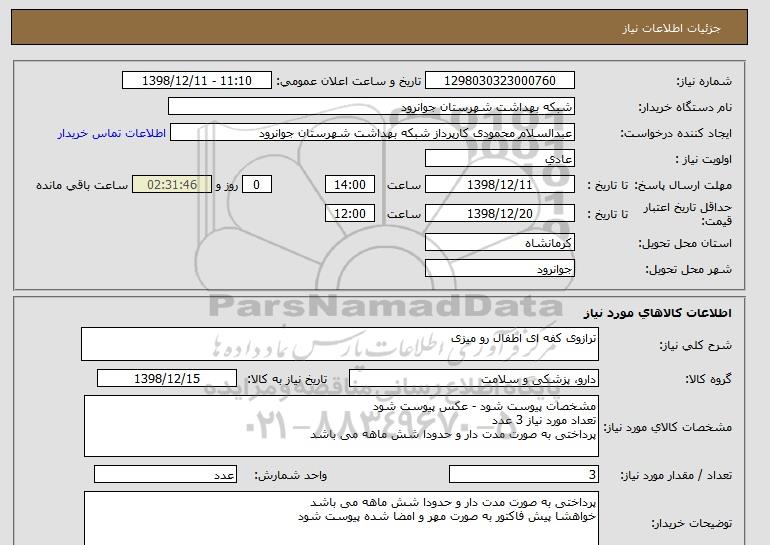Click buyer notes text area
The height and width of the screenshot is (545, 770).
[x=341, y=518]
